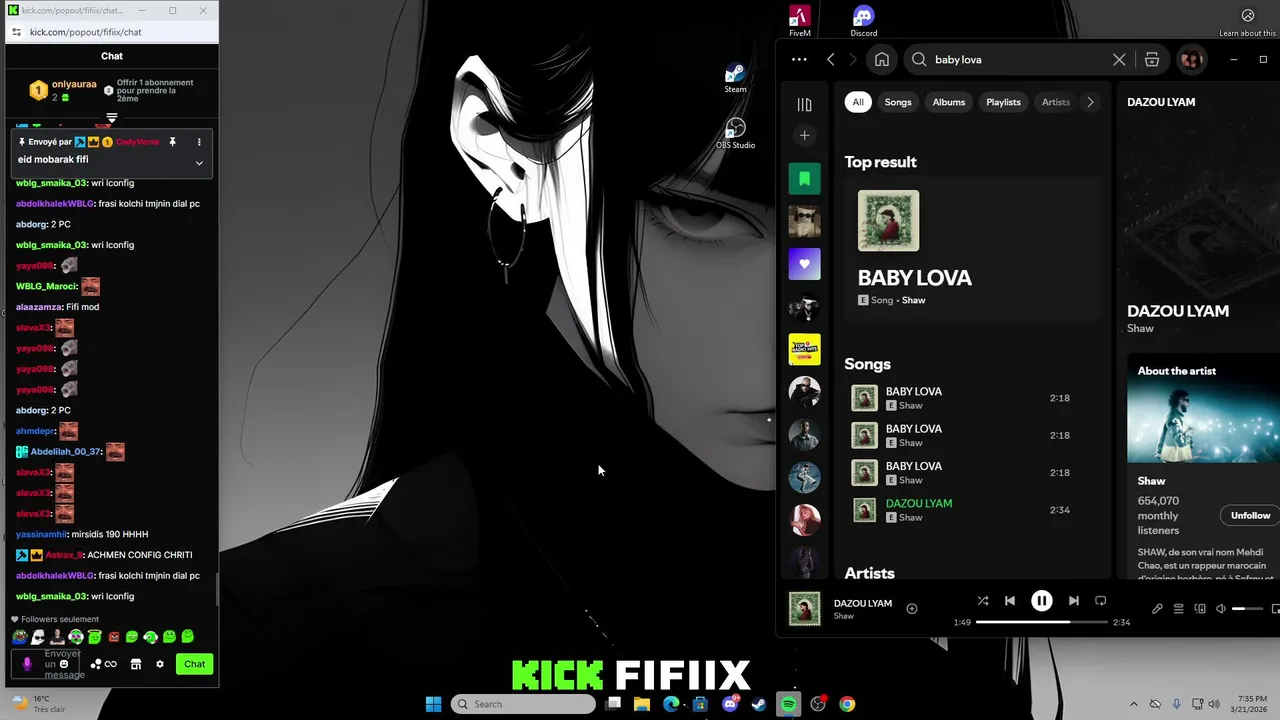1280x720 pixels.
Task: Open Liked Songs purple heart in sidebar
Action: click(x=804, y=264)
